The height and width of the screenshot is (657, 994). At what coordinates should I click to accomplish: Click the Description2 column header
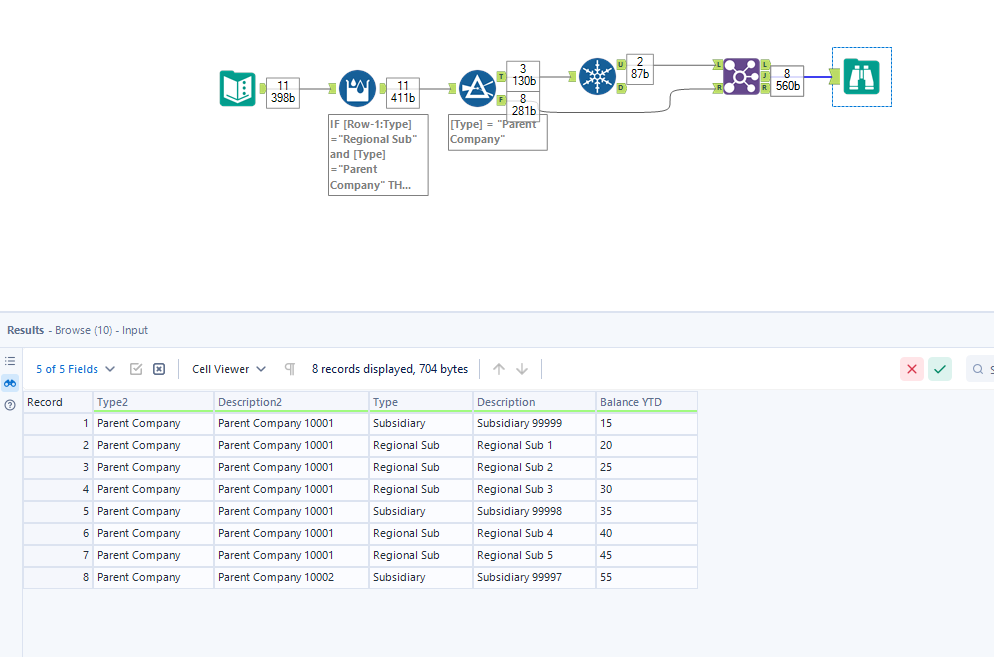291,402
